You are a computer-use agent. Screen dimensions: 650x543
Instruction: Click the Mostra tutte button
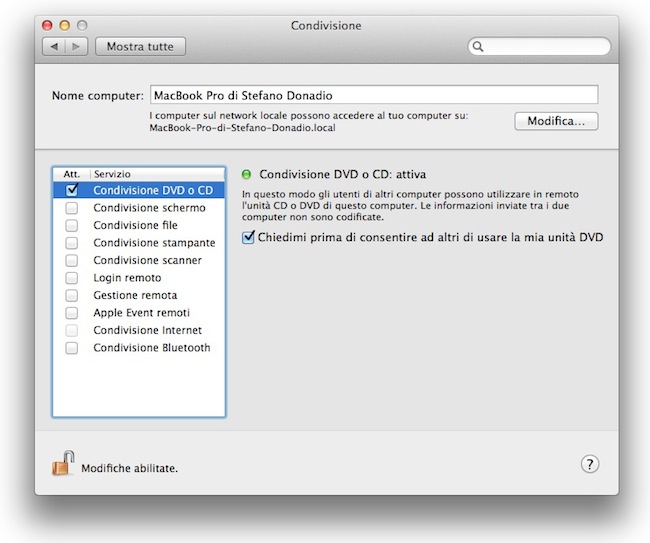tap(140, 46)
